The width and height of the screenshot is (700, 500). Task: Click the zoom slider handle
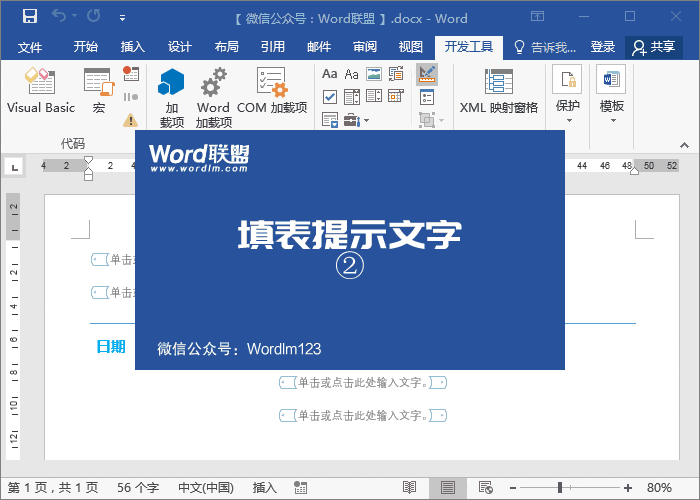pyautogui.click(x=560, y=488)
